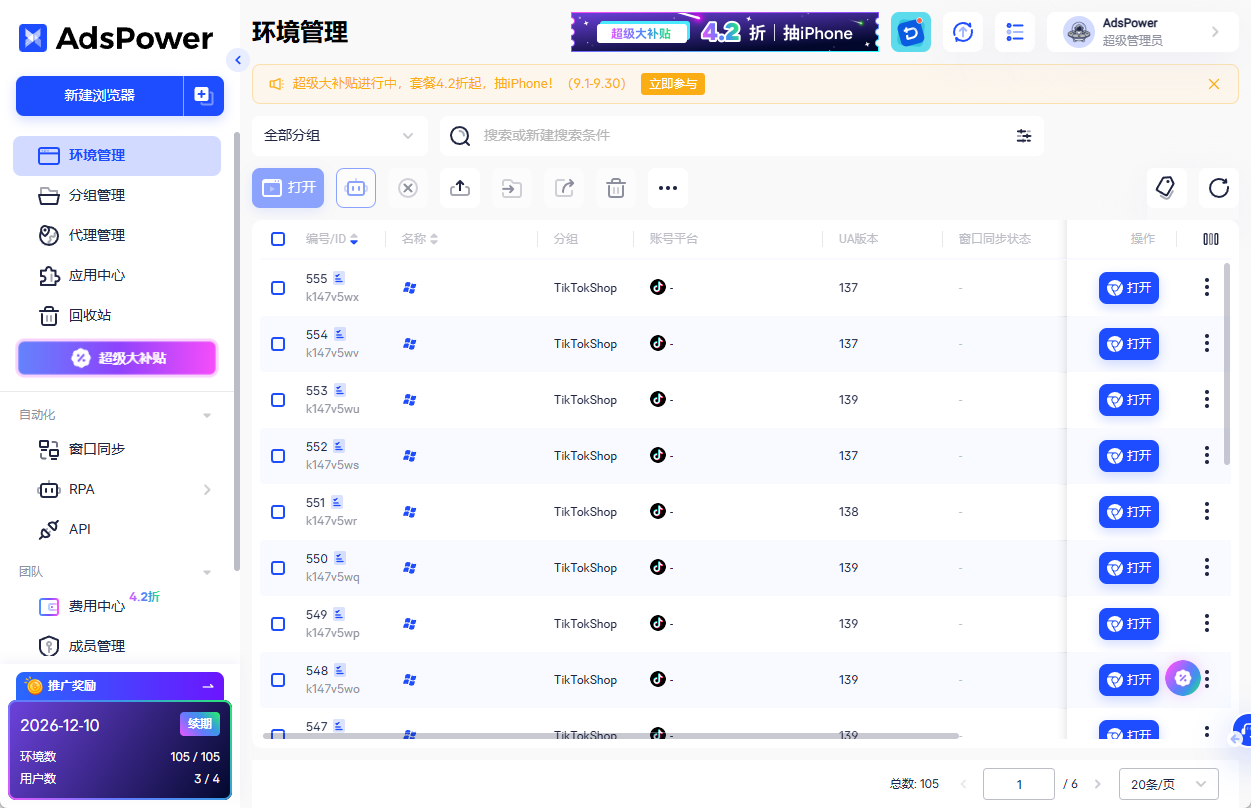Collapse the 自动化 section

coord(207,415)
